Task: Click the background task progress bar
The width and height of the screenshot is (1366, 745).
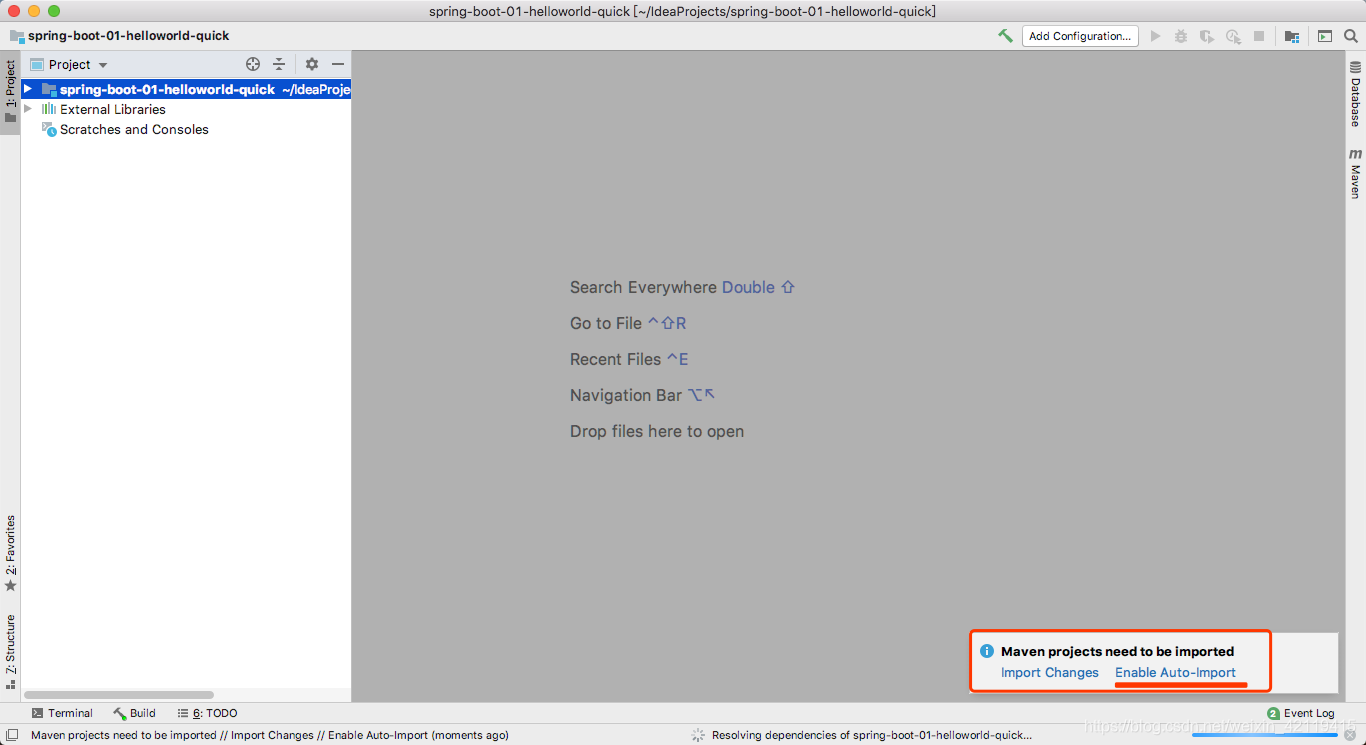Action: coord(1265,736)
